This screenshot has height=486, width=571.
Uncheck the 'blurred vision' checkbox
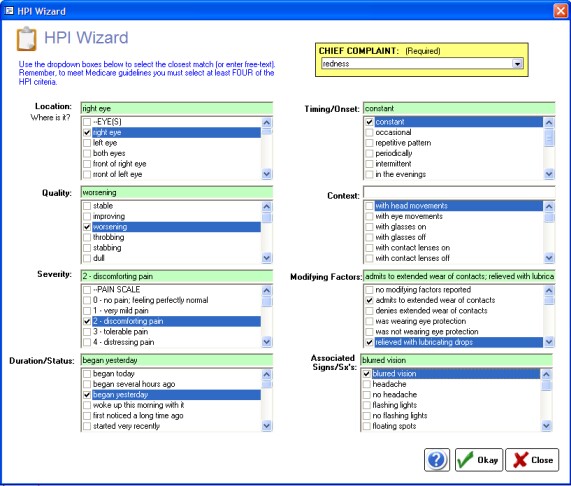[367, 374]
